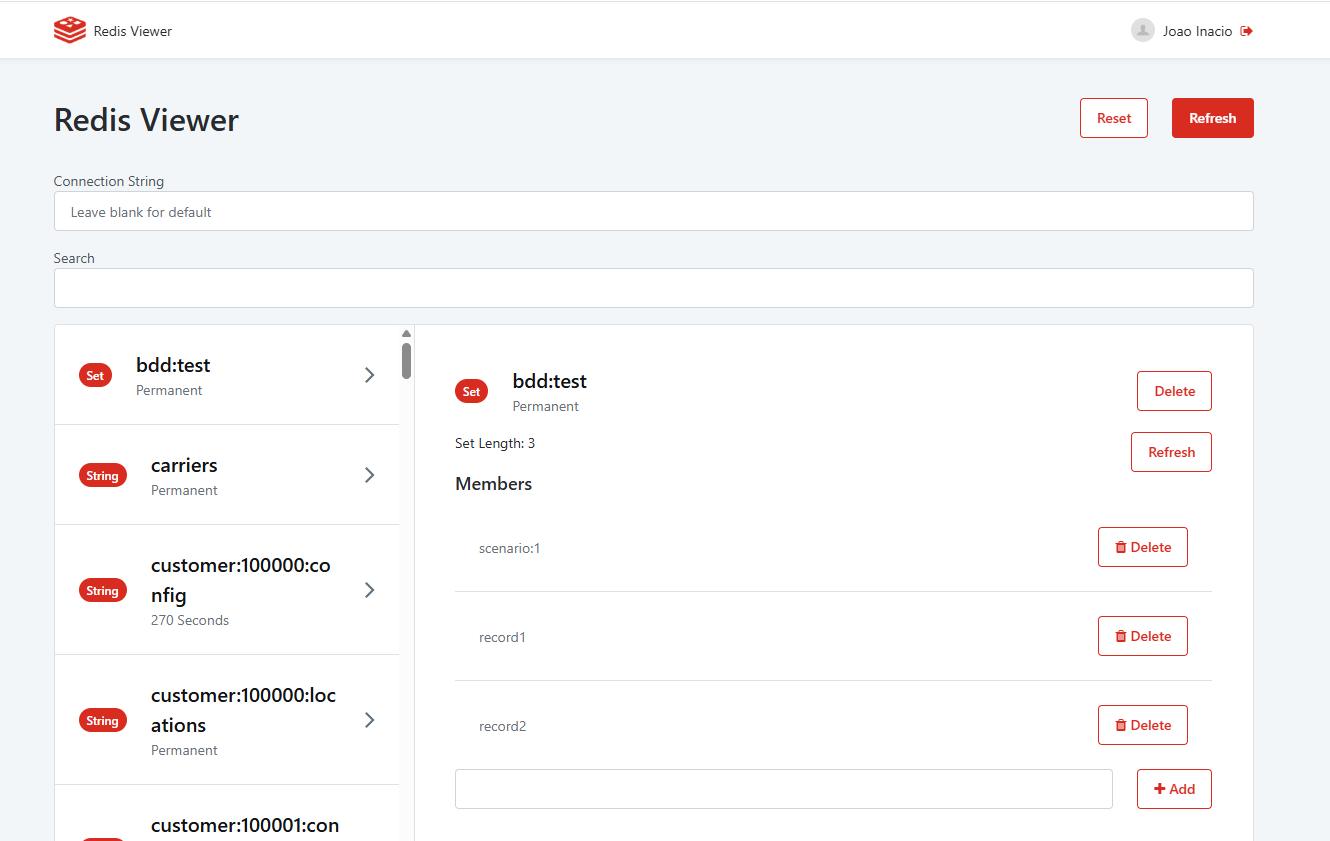This screenshot has height=841, width=1330.
Task: Select customer:100000:config key name
Action: [x=241, y=580]
